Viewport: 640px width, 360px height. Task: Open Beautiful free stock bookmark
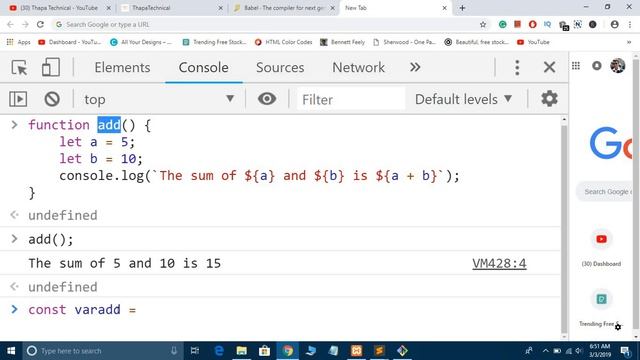(476, 42)
